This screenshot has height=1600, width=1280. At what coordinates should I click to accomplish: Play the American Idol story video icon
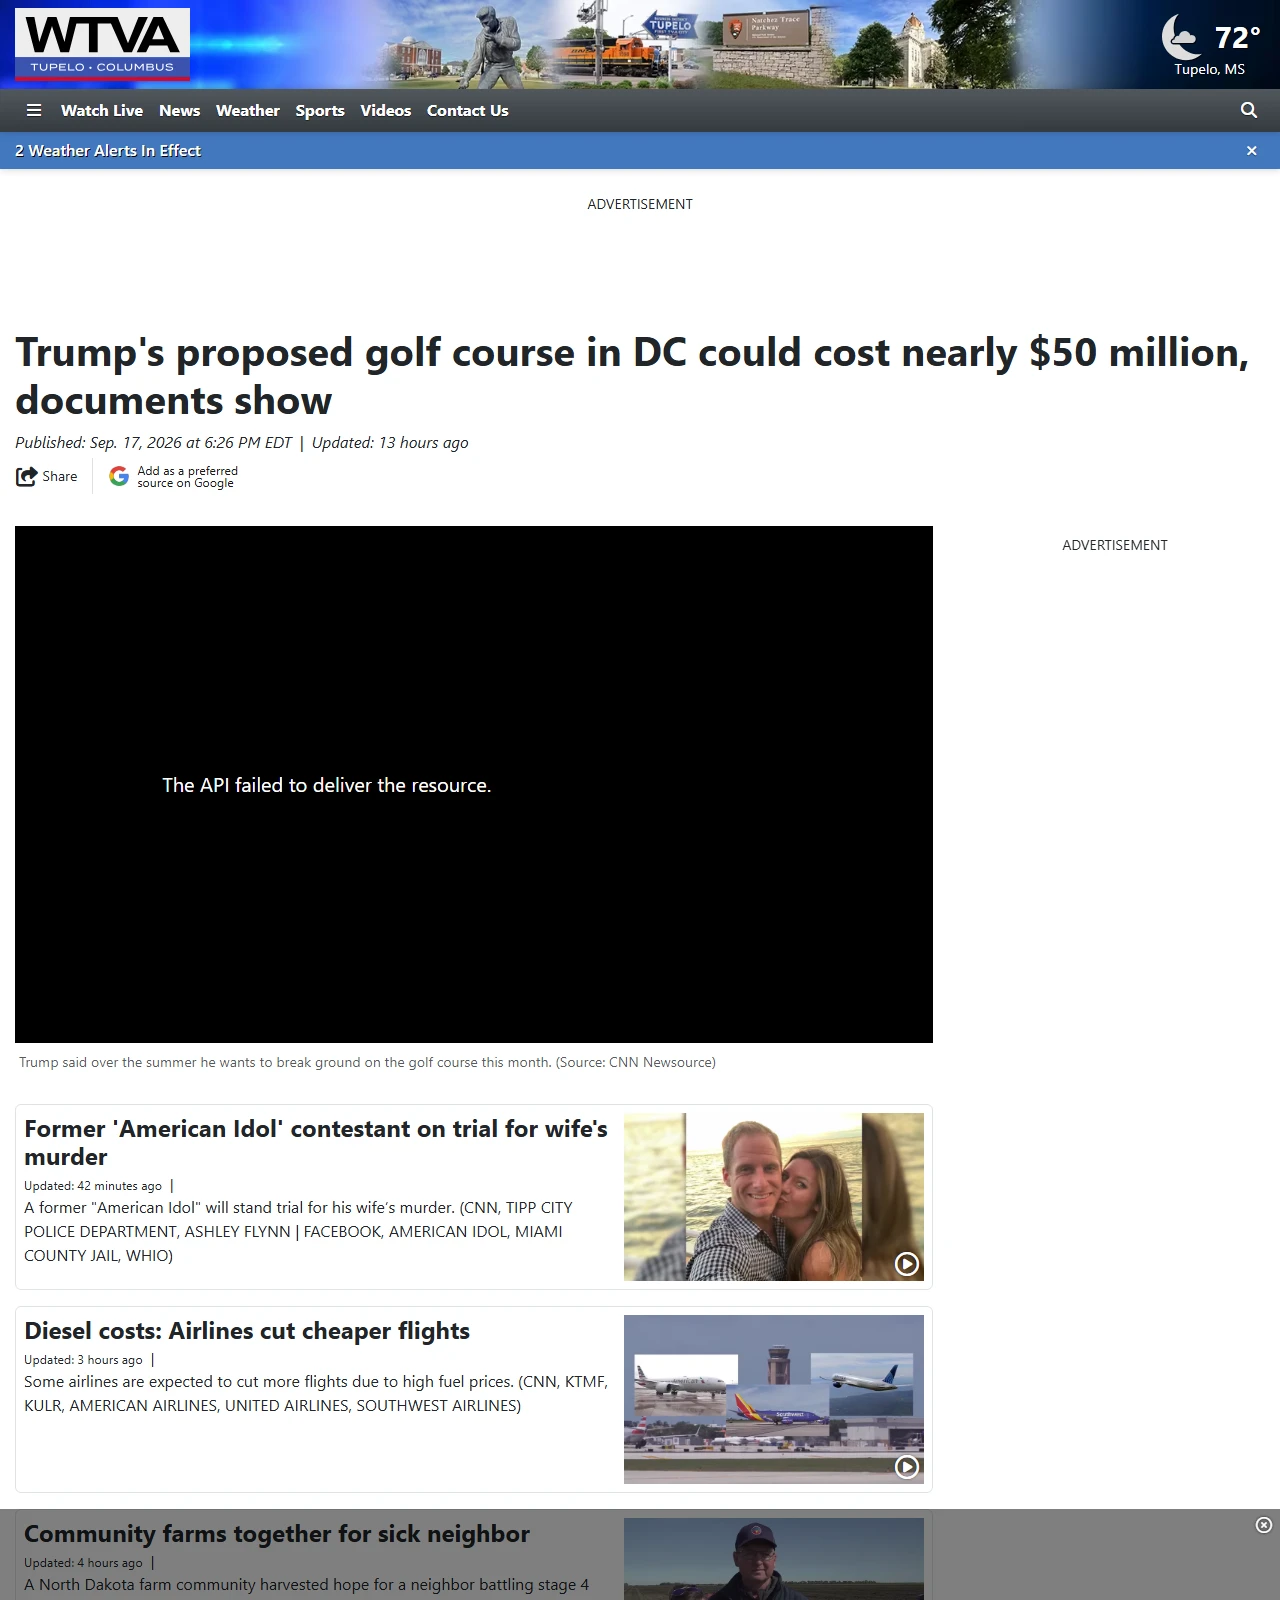coord(907,1264)
